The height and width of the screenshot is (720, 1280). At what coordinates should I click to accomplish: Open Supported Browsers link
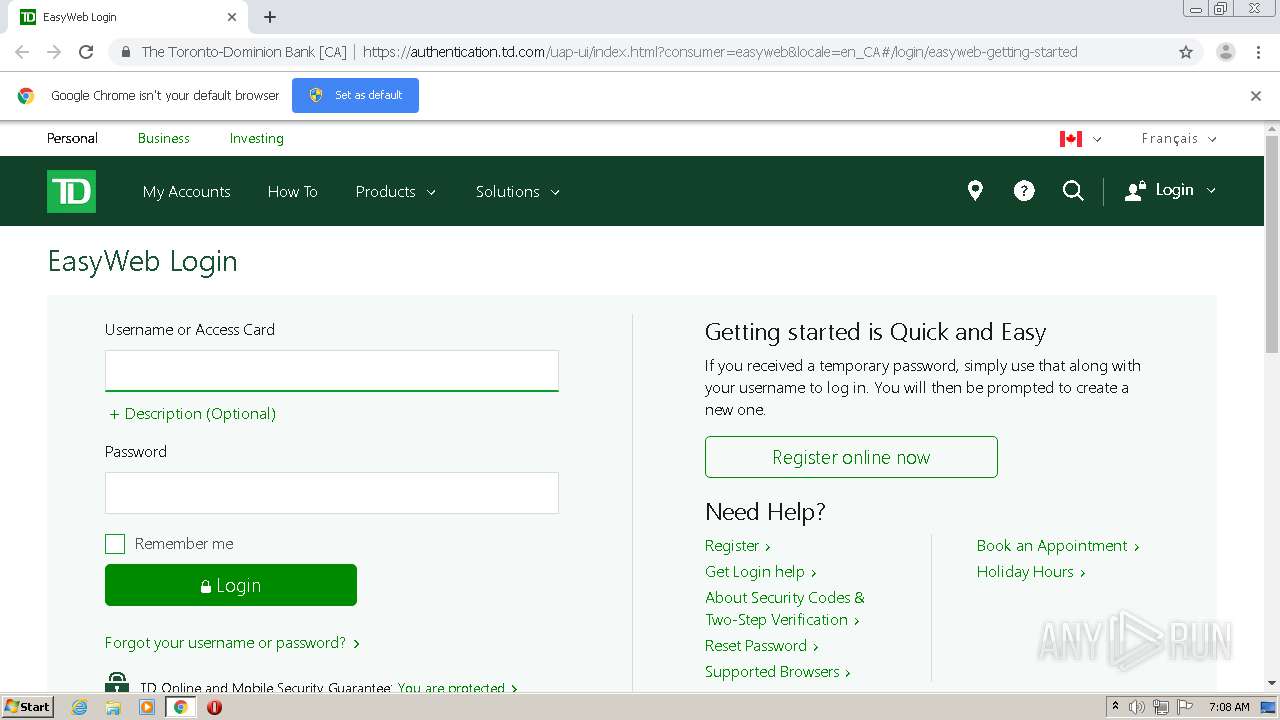tap(778, 672)
